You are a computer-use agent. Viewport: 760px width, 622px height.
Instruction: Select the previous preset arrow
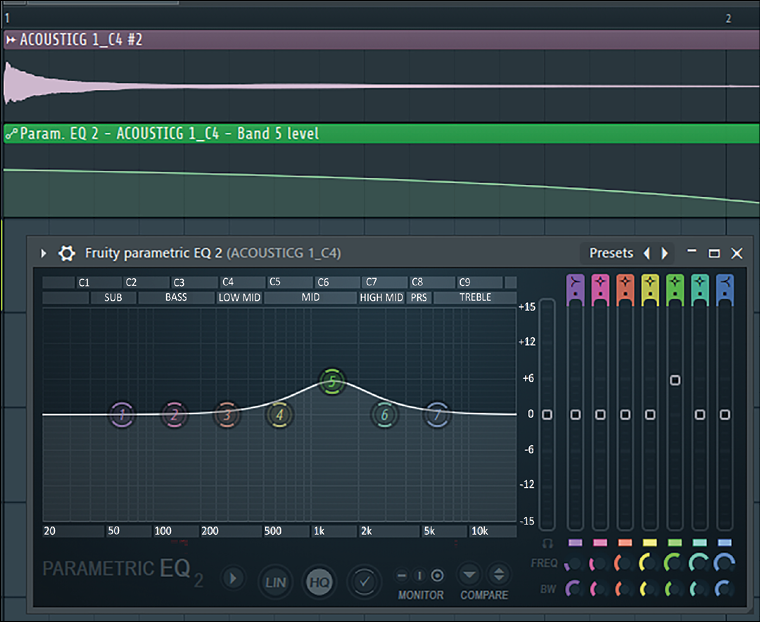(647, 253)
